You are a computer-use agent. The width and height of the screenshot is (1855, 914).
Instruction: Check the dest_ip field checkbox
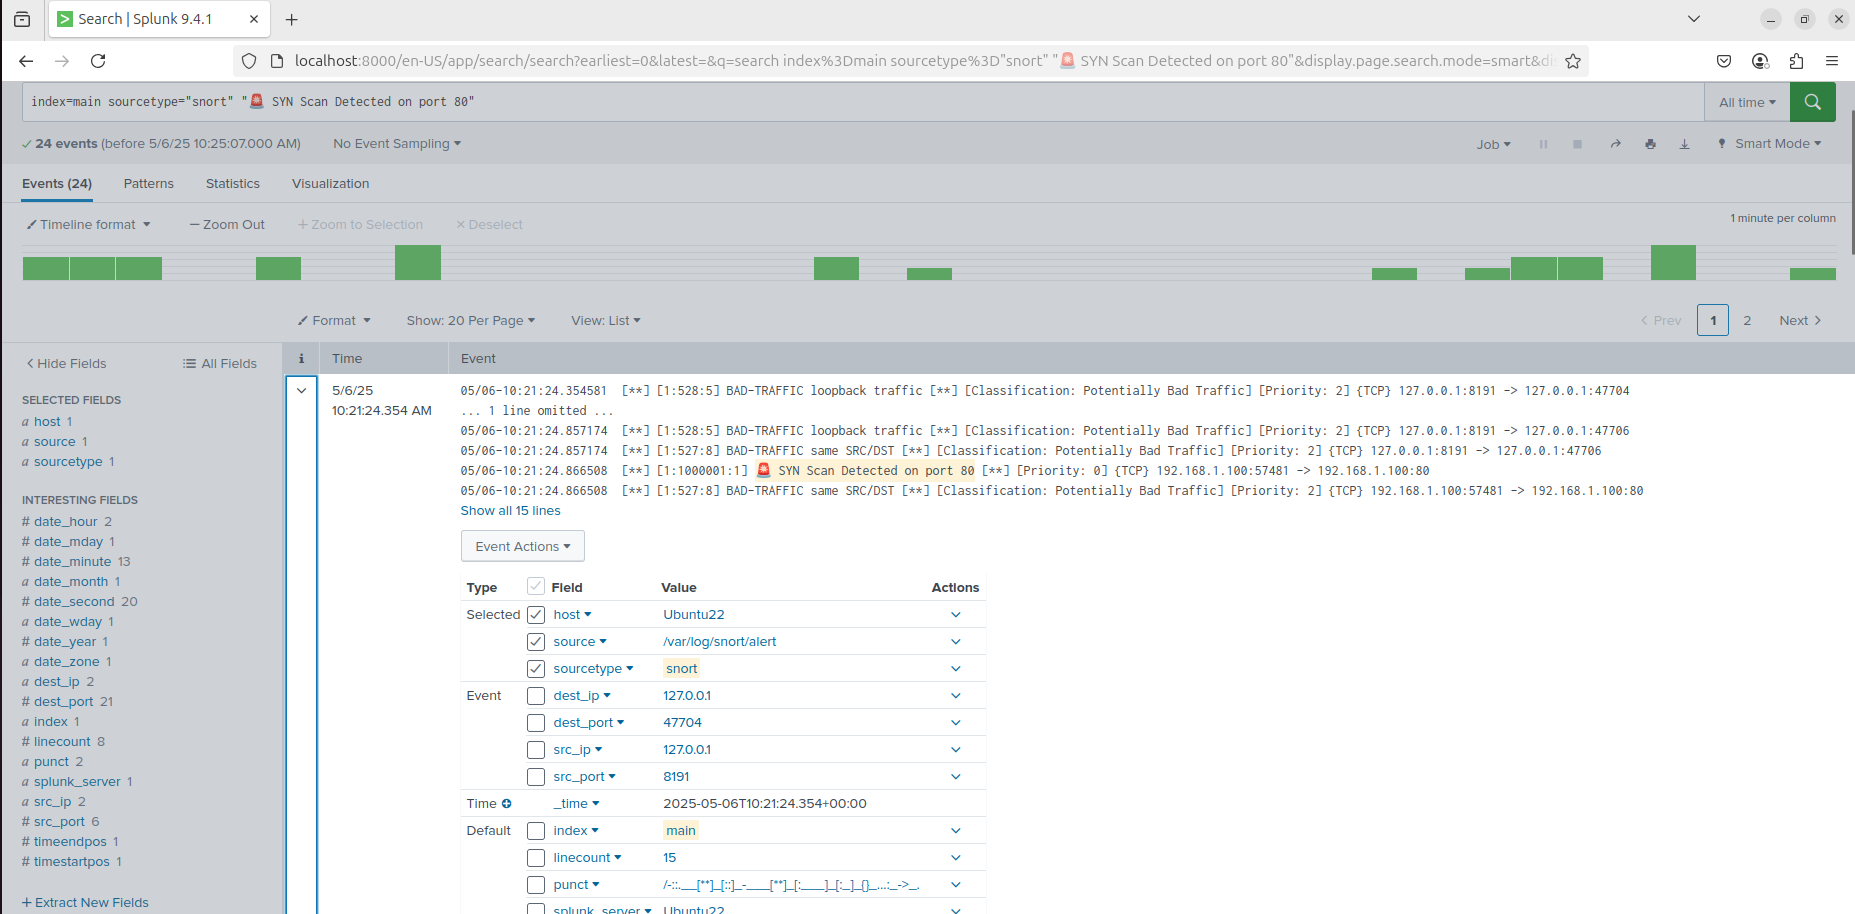[x=536, y=696]
